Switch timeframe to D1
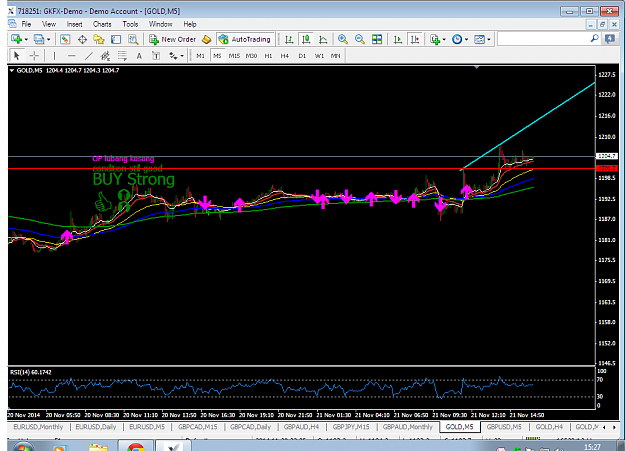 click(302, 56)
